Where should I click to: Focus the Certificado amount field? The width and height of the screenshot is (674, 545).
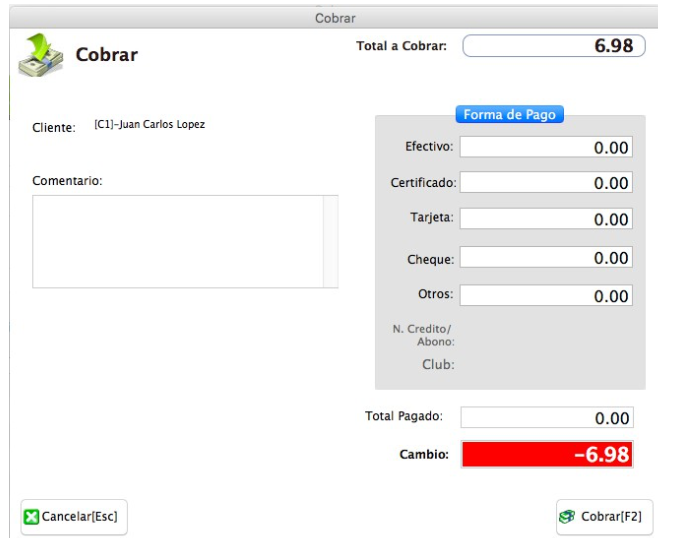point(546,183)
